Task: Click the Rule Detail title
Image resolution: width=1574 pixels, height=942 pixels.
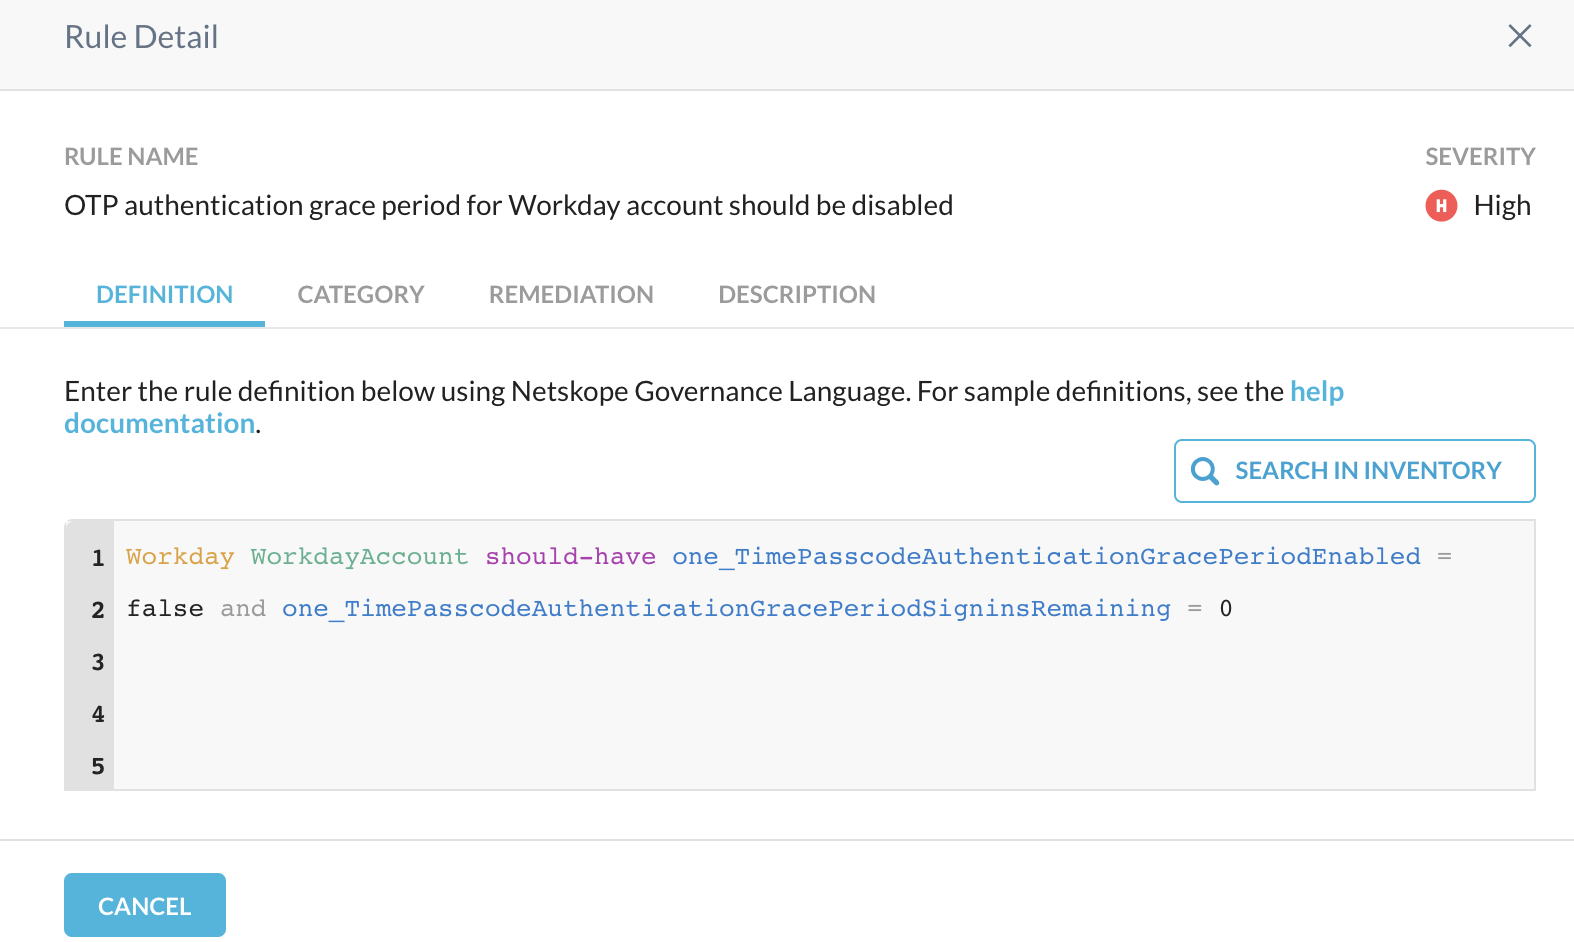Action: click(141, 37)
